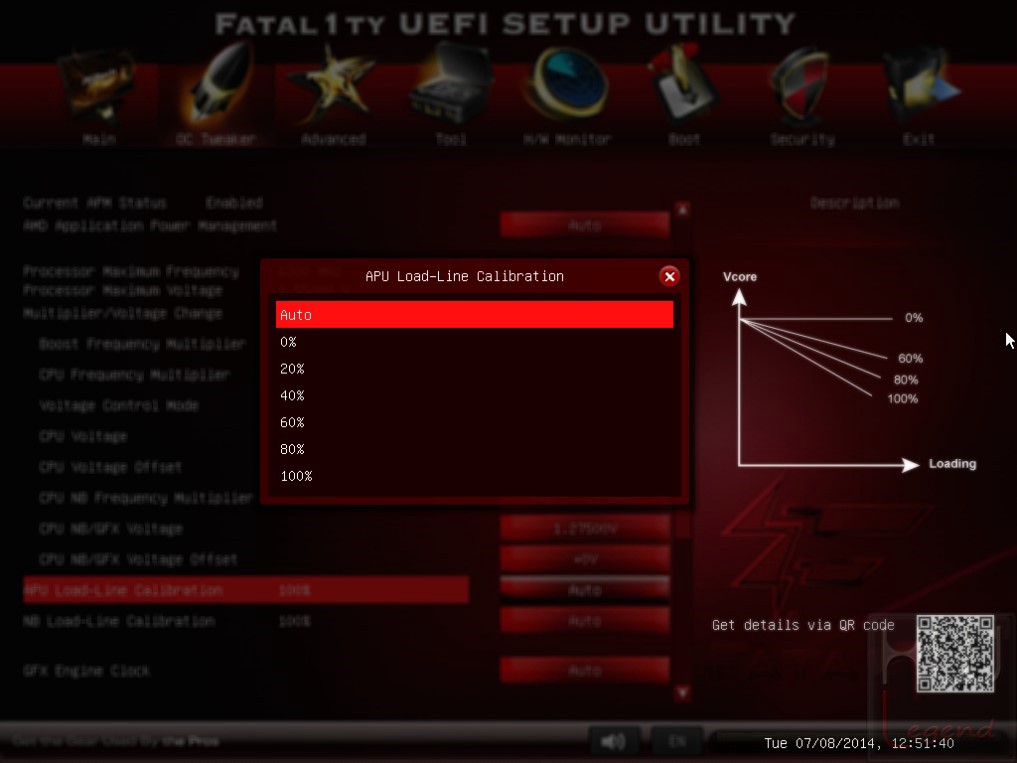Highlight the APU Load-Line Calibration row
Image resolution: width=1017 pixels, height=763 pixels.
point(246,590)
